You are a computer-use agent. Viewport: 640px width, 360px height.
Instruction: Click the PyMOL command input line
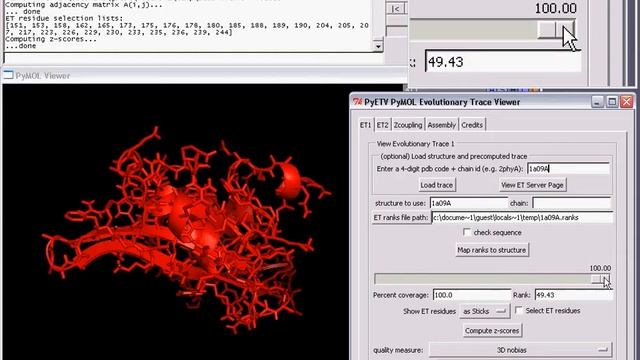[x=193, y=59]
